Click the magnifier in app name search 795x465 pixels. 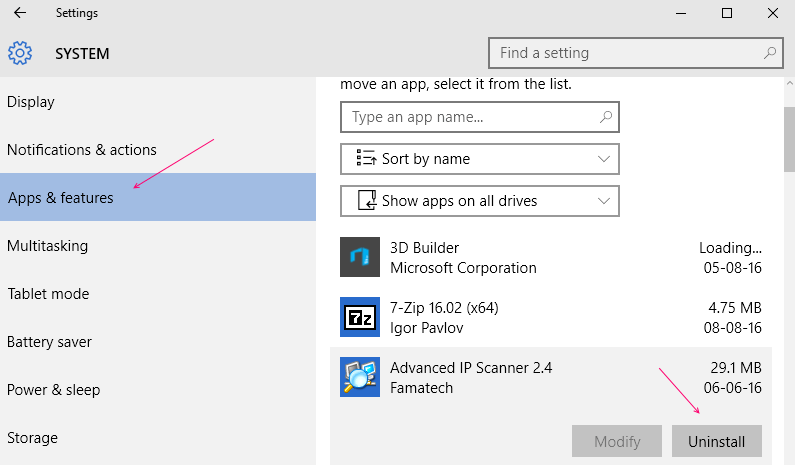pos(605,117)
